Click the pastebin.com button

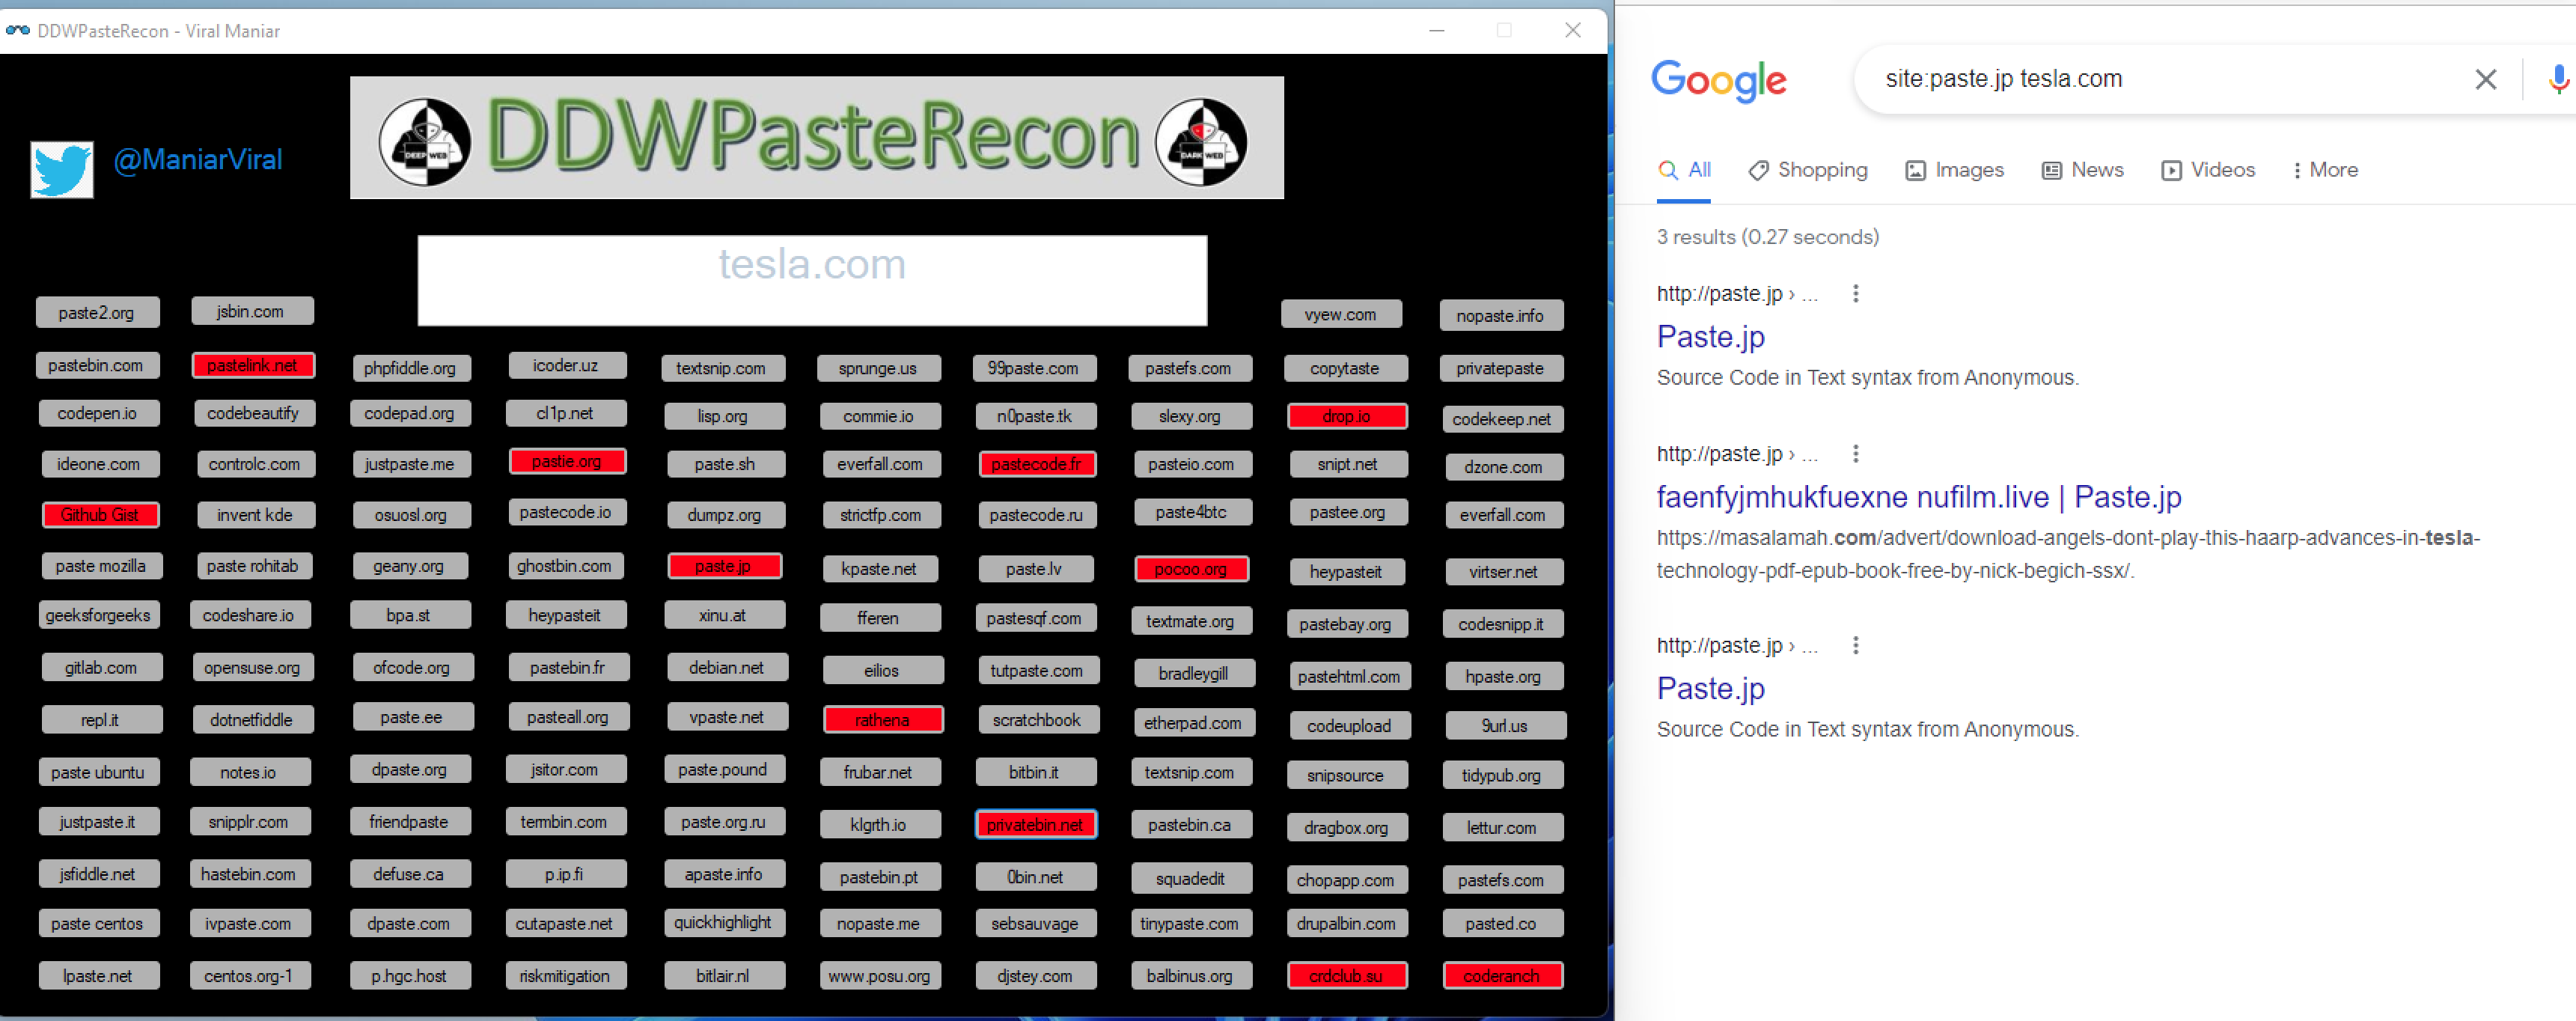pos(97,365)
